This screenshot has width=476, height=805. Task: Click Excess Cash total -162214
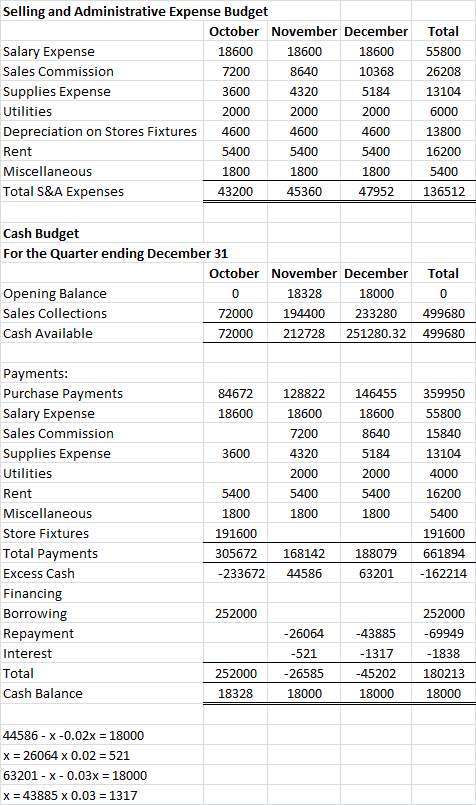pos(443,574)
